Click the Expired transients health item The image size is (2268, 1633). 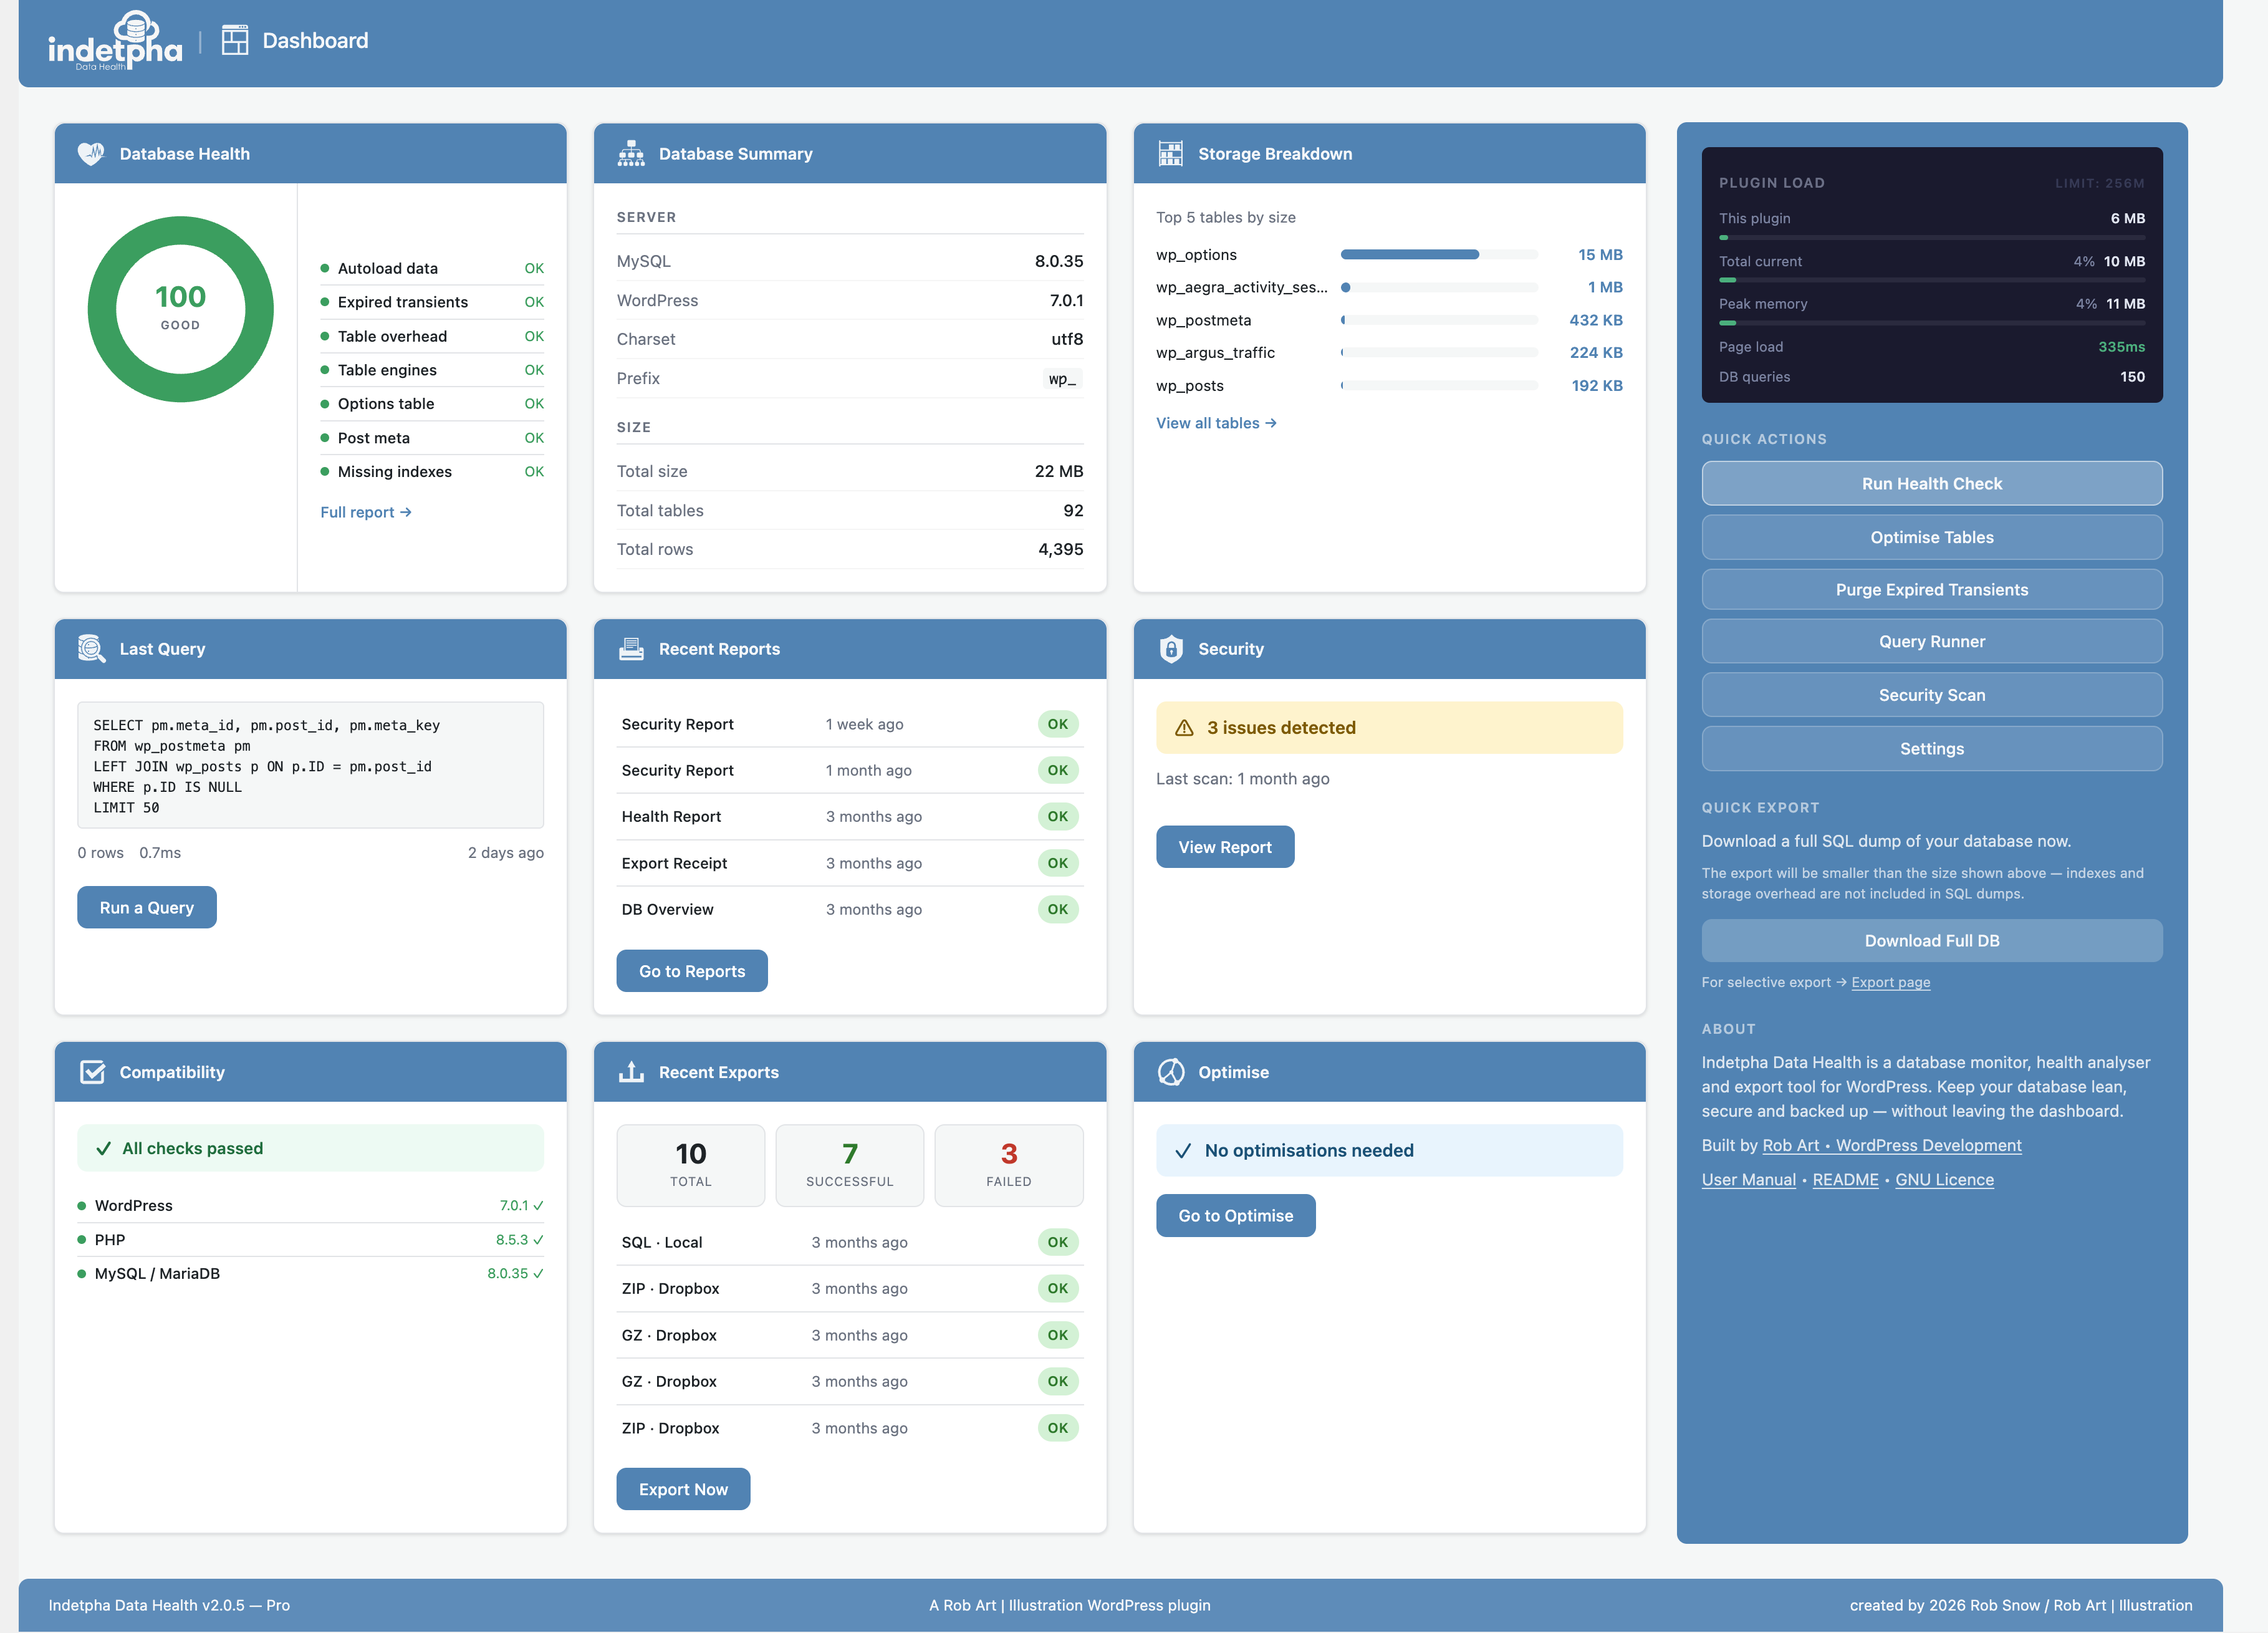(x=432, y=302)
